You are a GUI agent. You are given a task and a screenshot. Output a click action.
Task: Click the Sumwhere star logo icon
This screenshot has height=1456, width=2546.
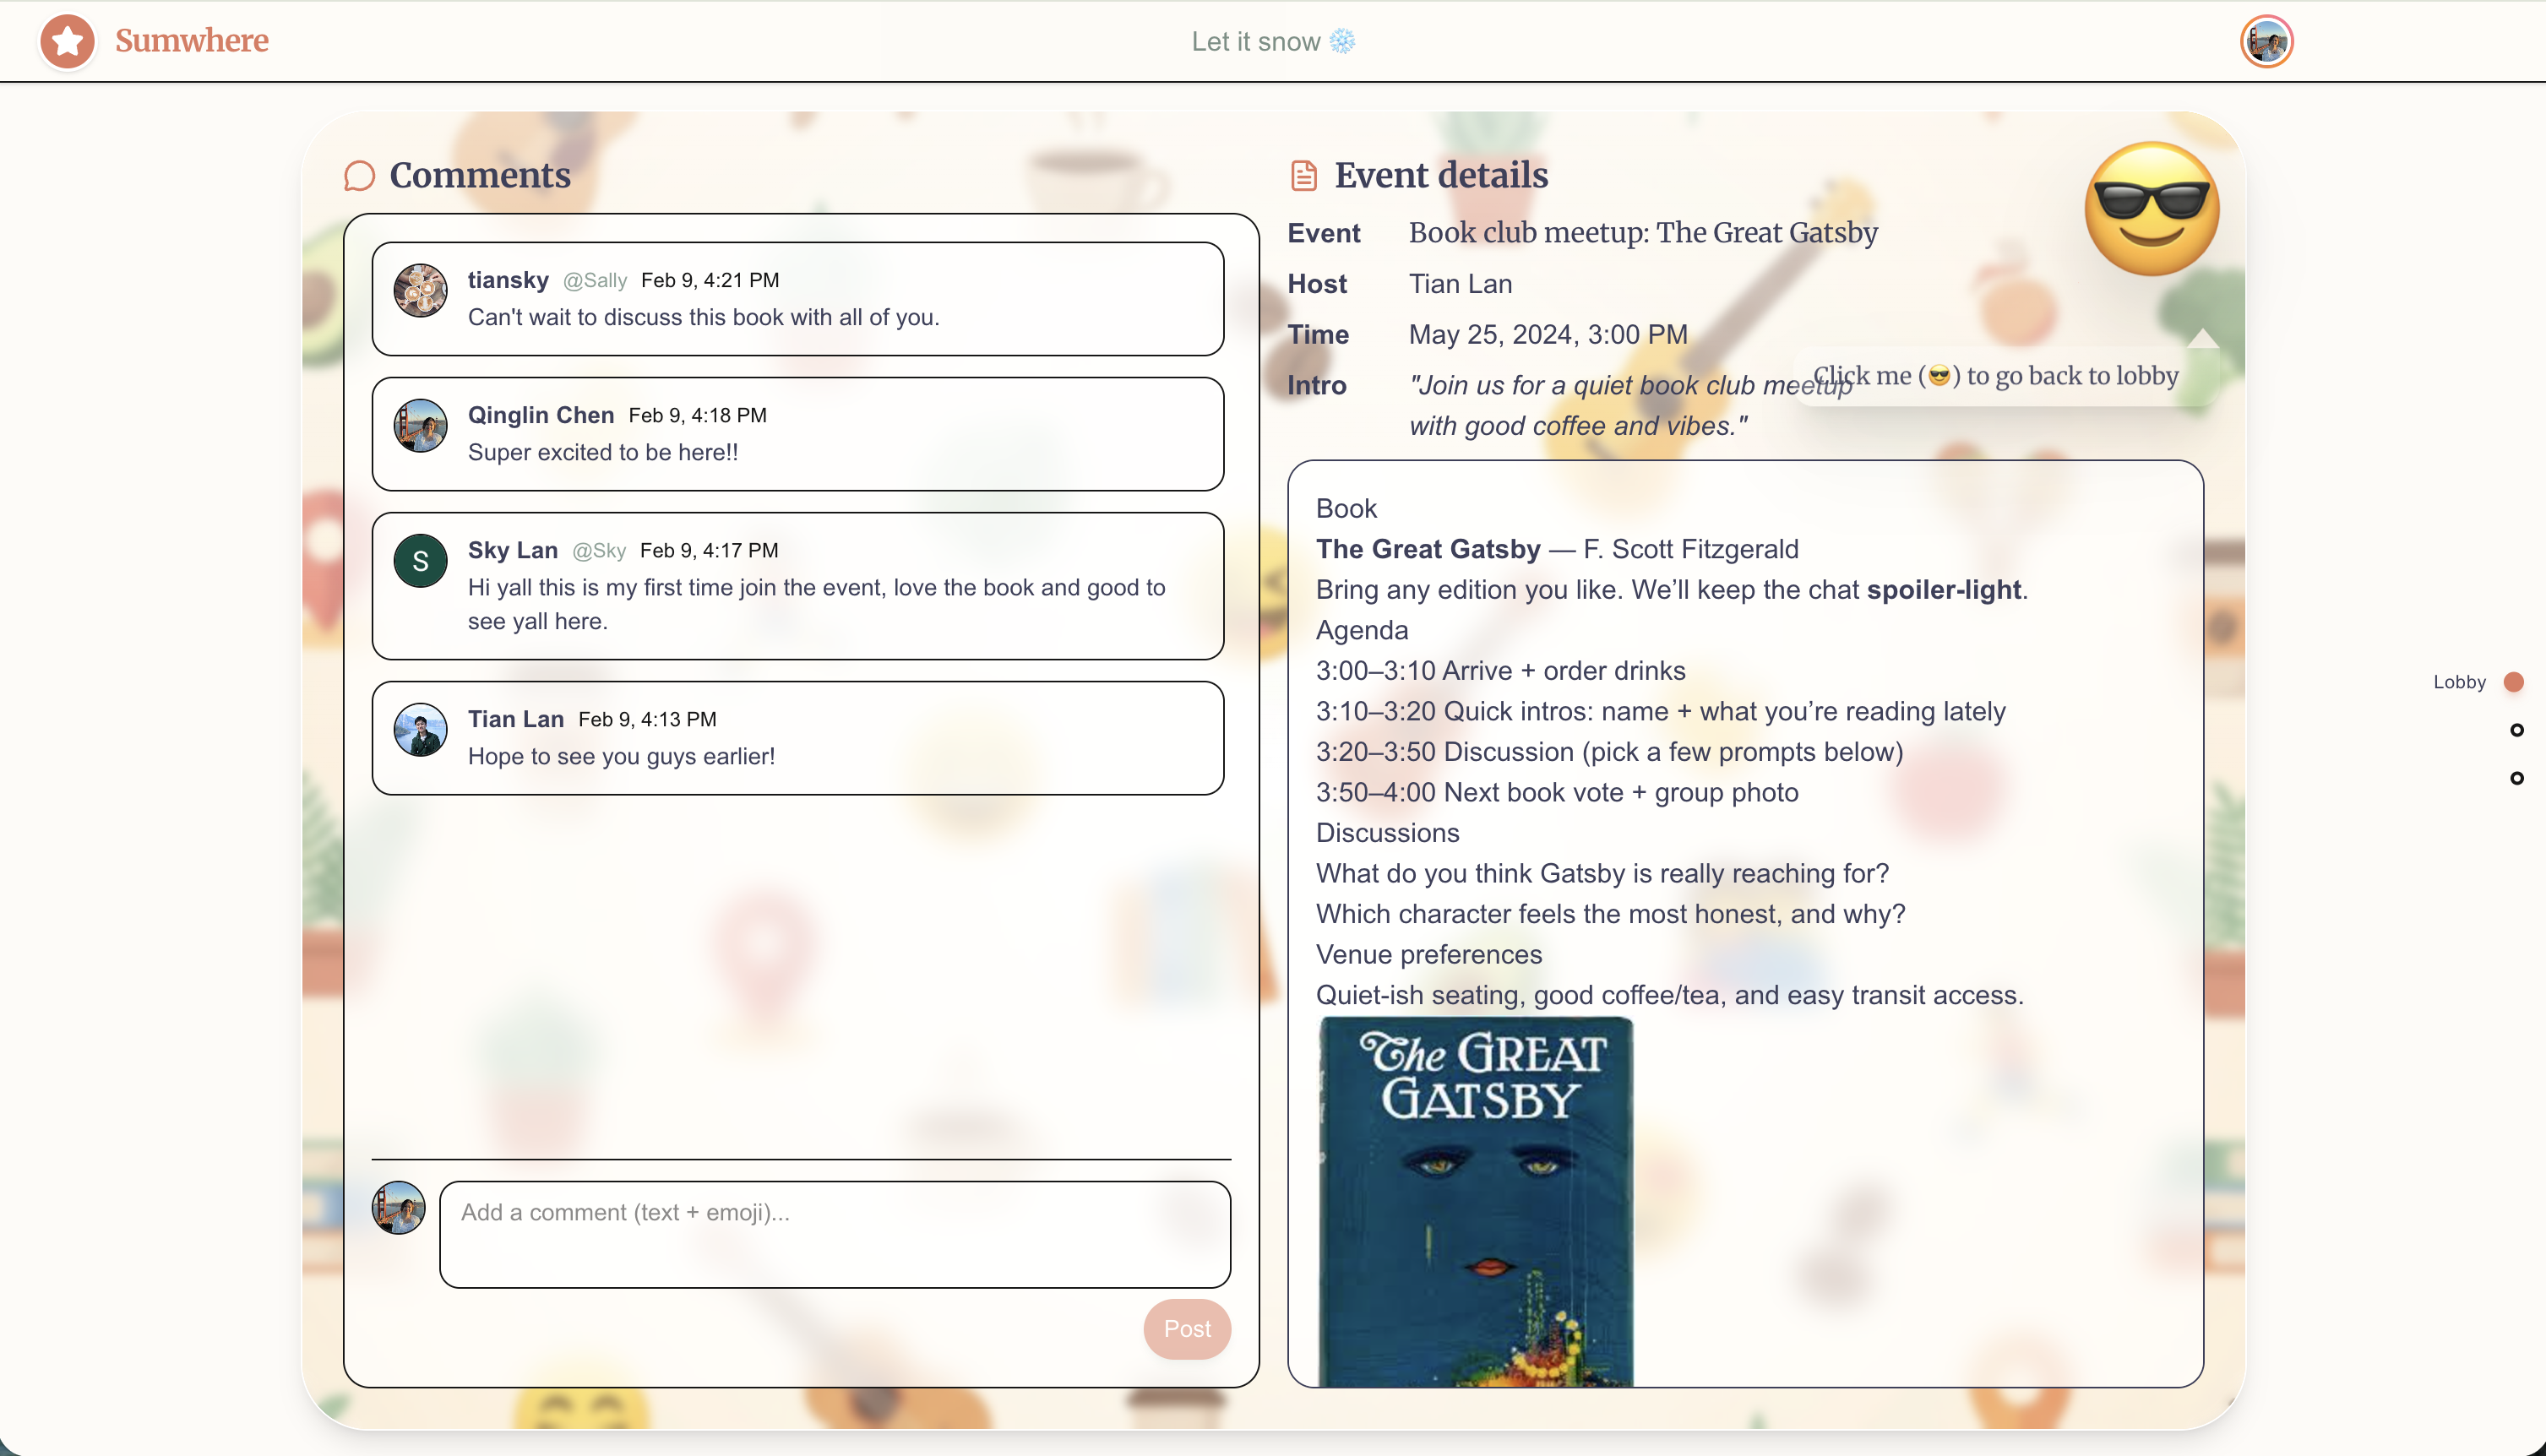pos(67,41)
